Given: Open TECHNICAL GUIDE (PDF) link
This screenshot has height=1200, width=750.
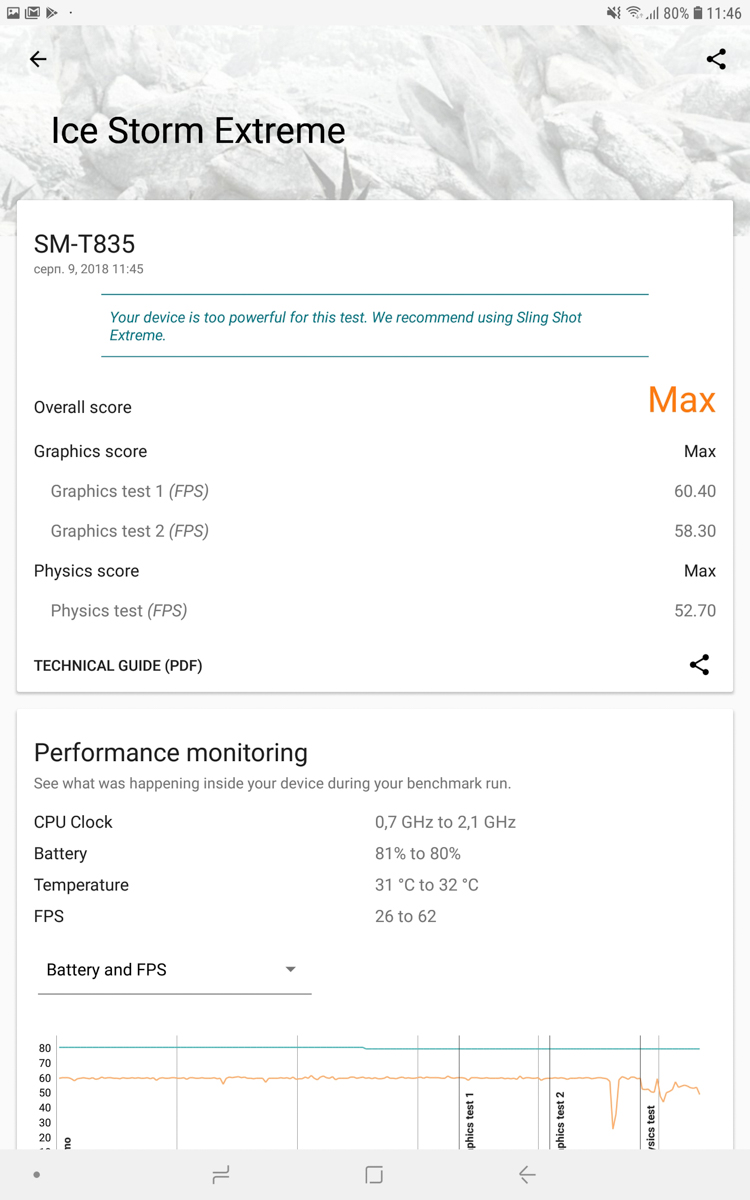Looking at the screenshot, I should pyautogui.click(x=118, y=665).
